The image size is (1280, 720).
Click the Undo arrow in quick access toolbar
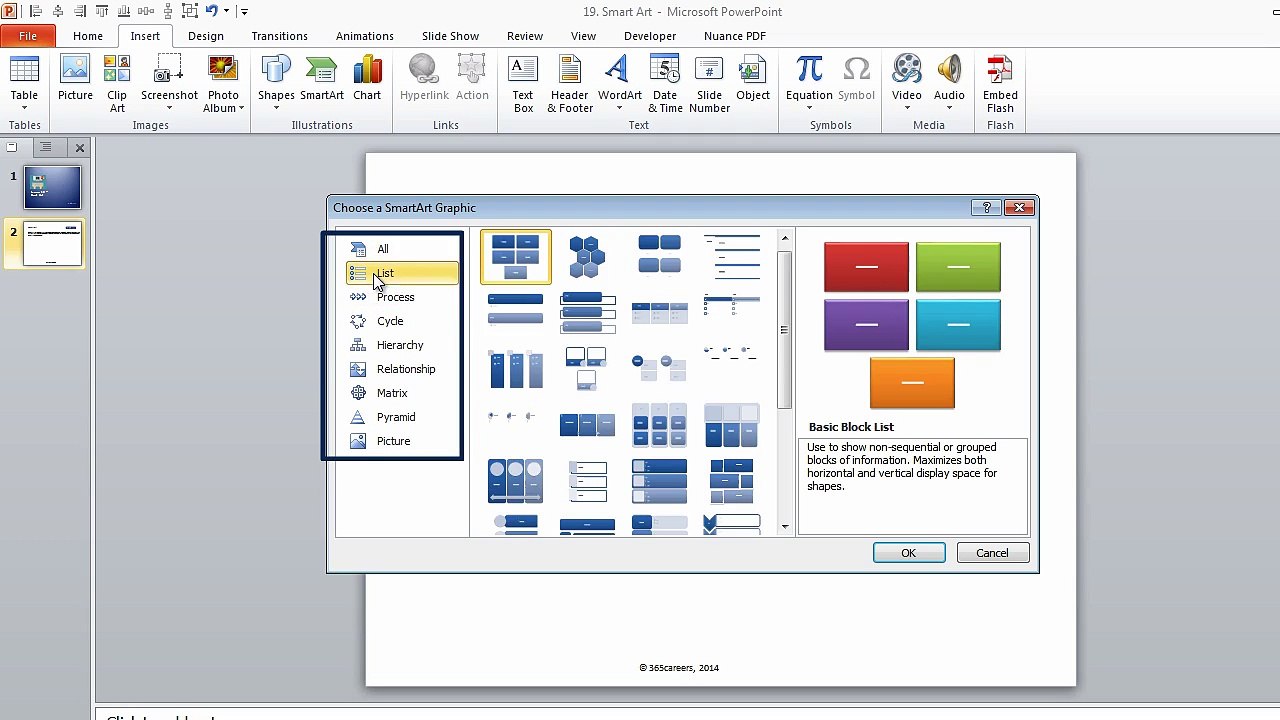tap(211, 11)
